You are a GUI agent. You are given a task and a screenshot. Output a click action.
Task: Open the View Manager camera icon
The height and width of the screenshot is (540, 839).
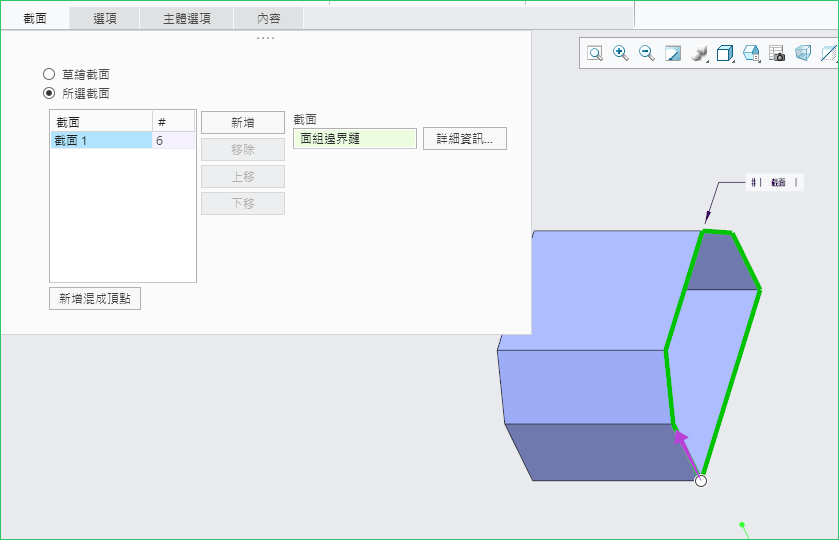tap(777, 54)
